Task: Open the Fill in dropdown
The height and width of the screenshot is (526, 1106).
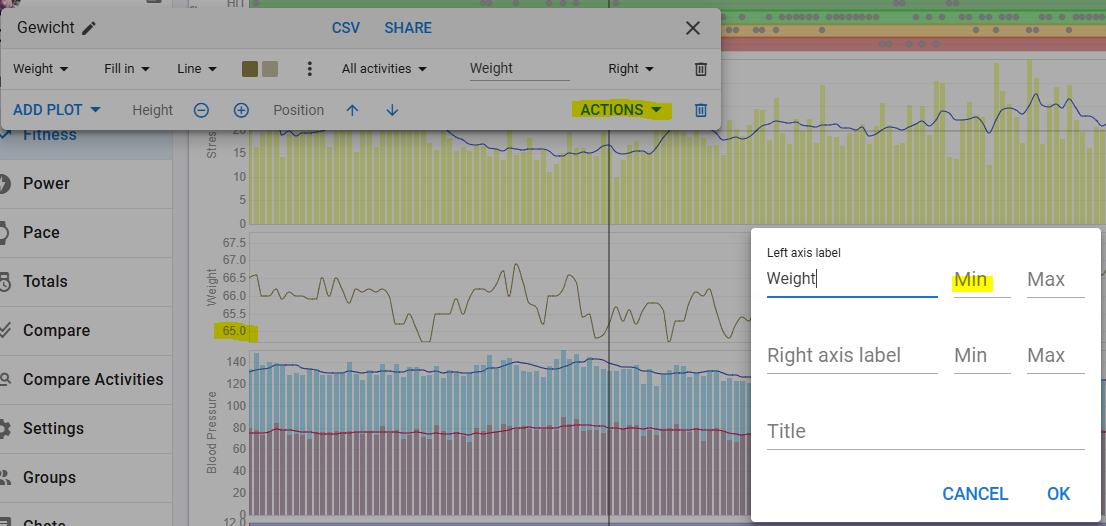Action: tap(126, 69)
